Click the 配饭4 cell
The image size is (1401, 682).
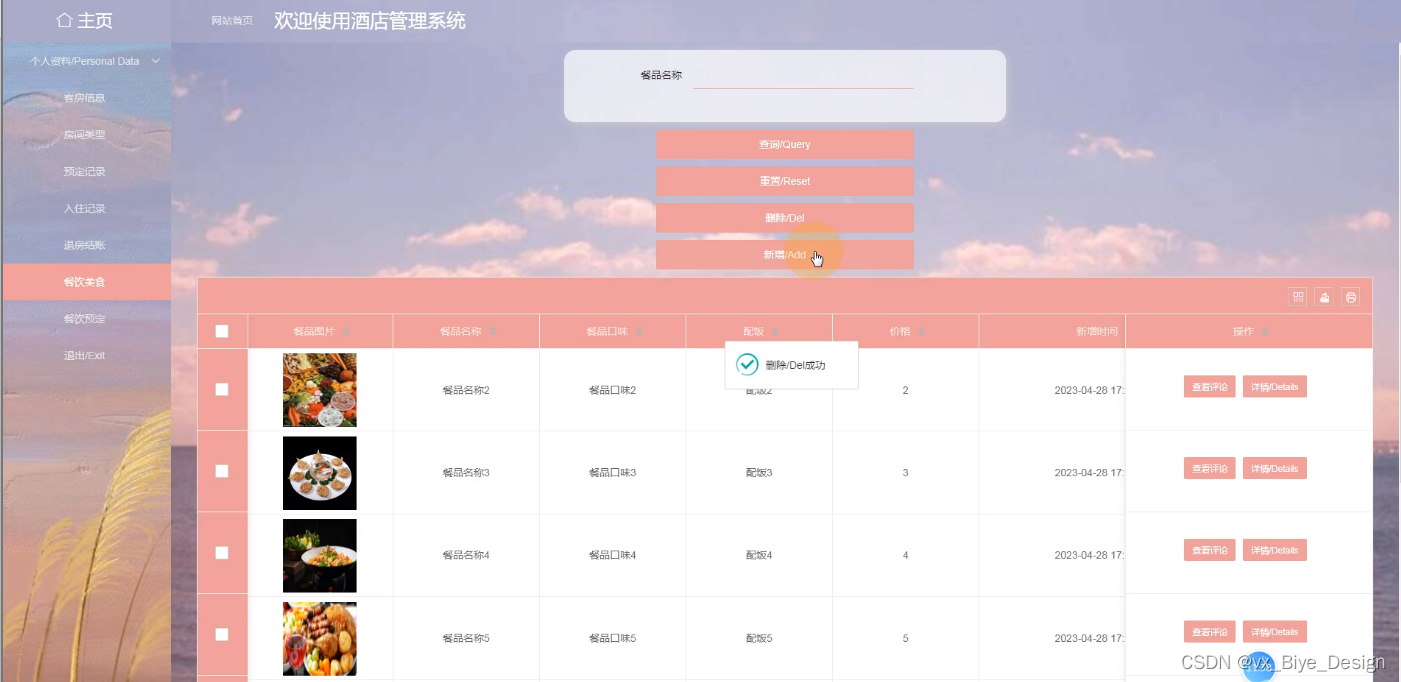click(x=759, y=555)
